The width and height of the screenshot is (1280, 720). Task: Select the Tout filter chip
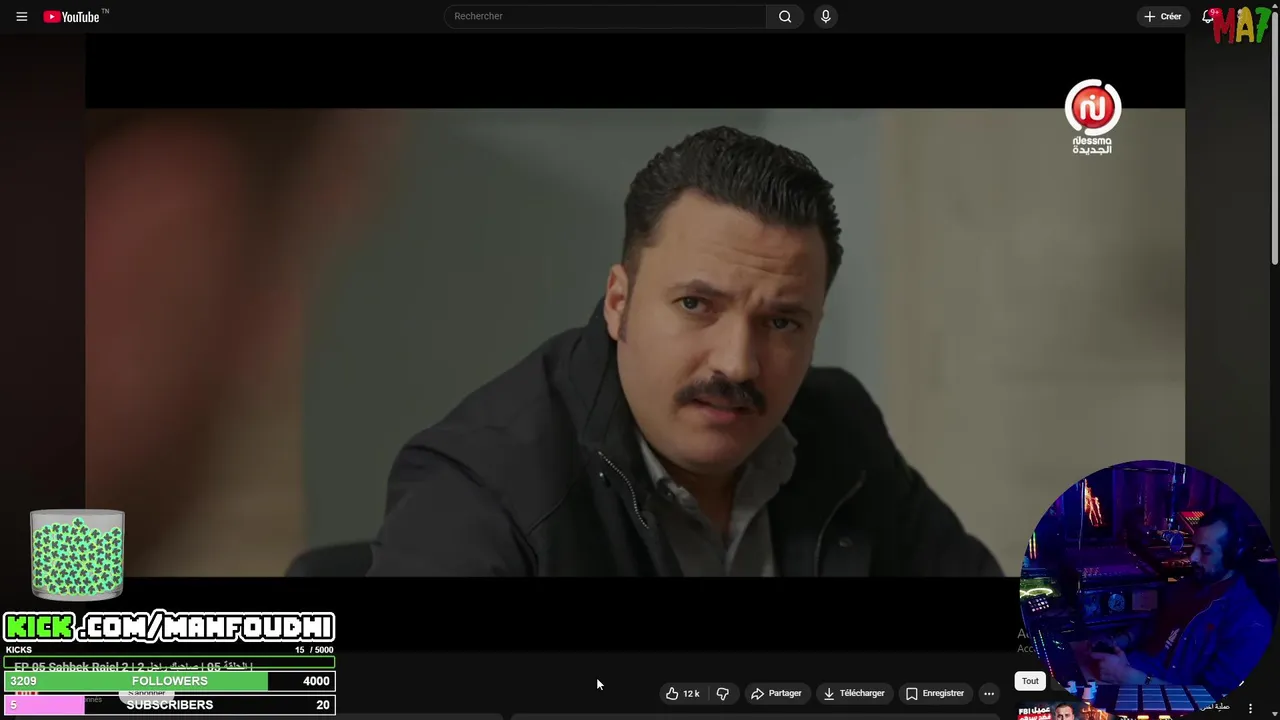(x=1030, y=681)
